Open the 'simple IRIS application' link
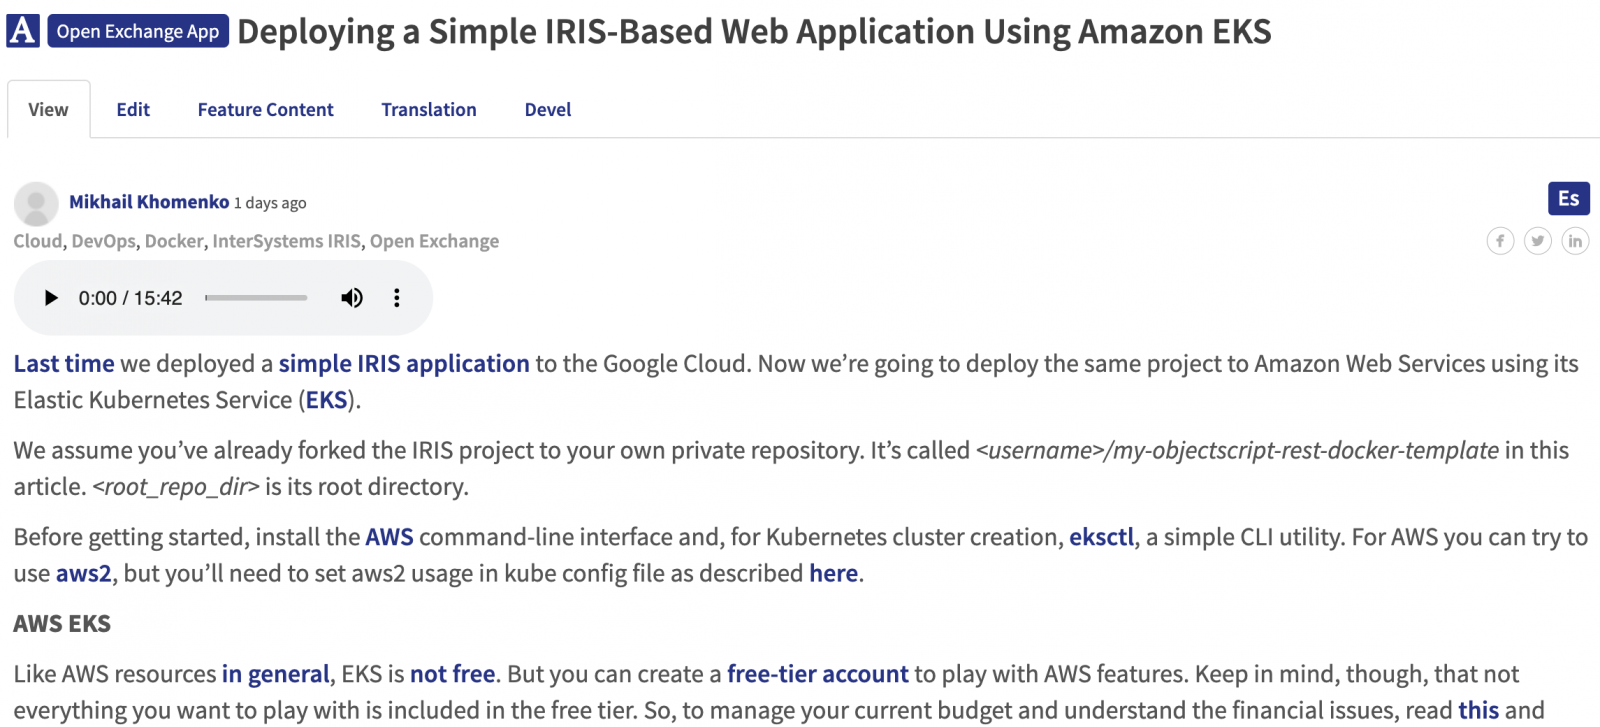Image resolution: width=1600 pixels, height=727 pixels. tap(404, 364)
